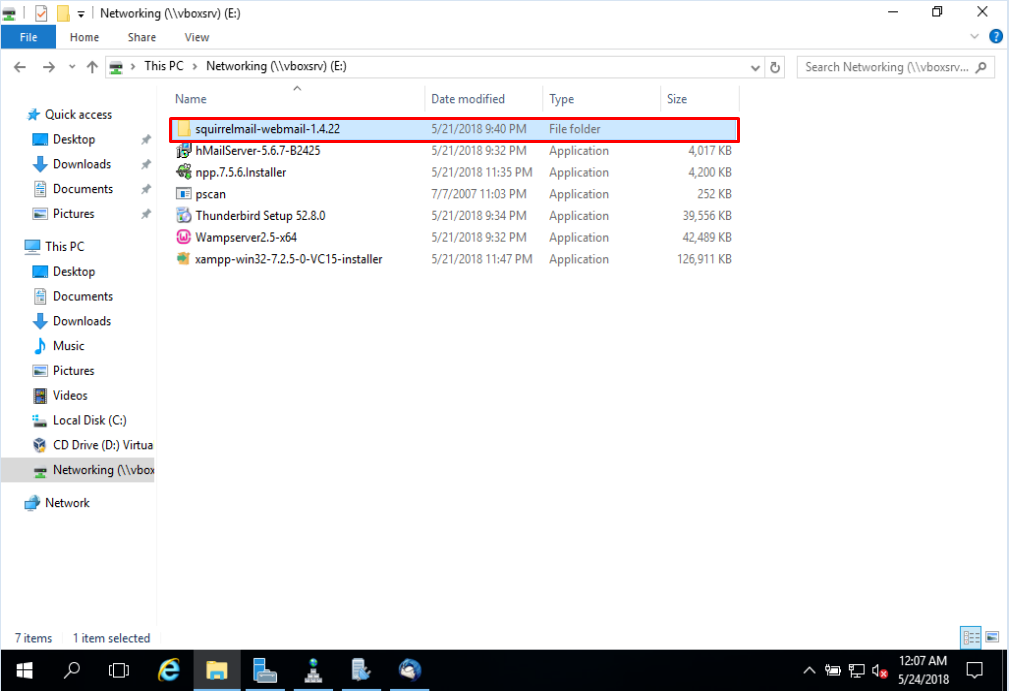Open Desktop under Quick access

[x=73, y=140]
